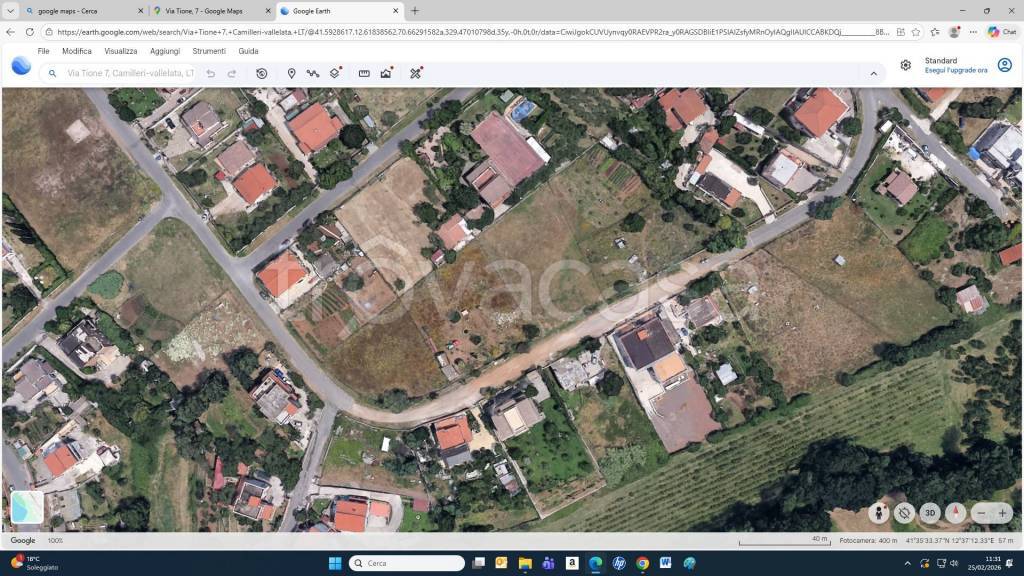Zoom in with the plus button
Screen dimensions: 1024x576
click(1002, 513)
